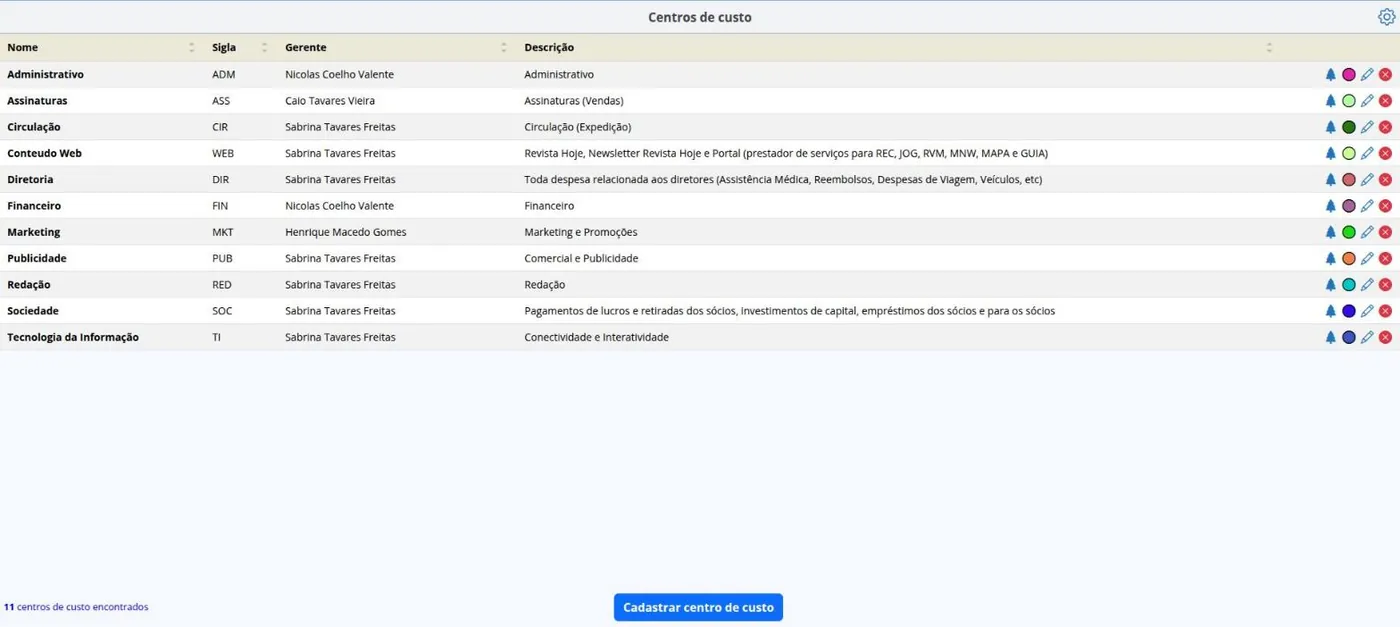1400x627 pixels.
Task: Edit the Circulação cost center with the pencil
Action: (1367, 127)
